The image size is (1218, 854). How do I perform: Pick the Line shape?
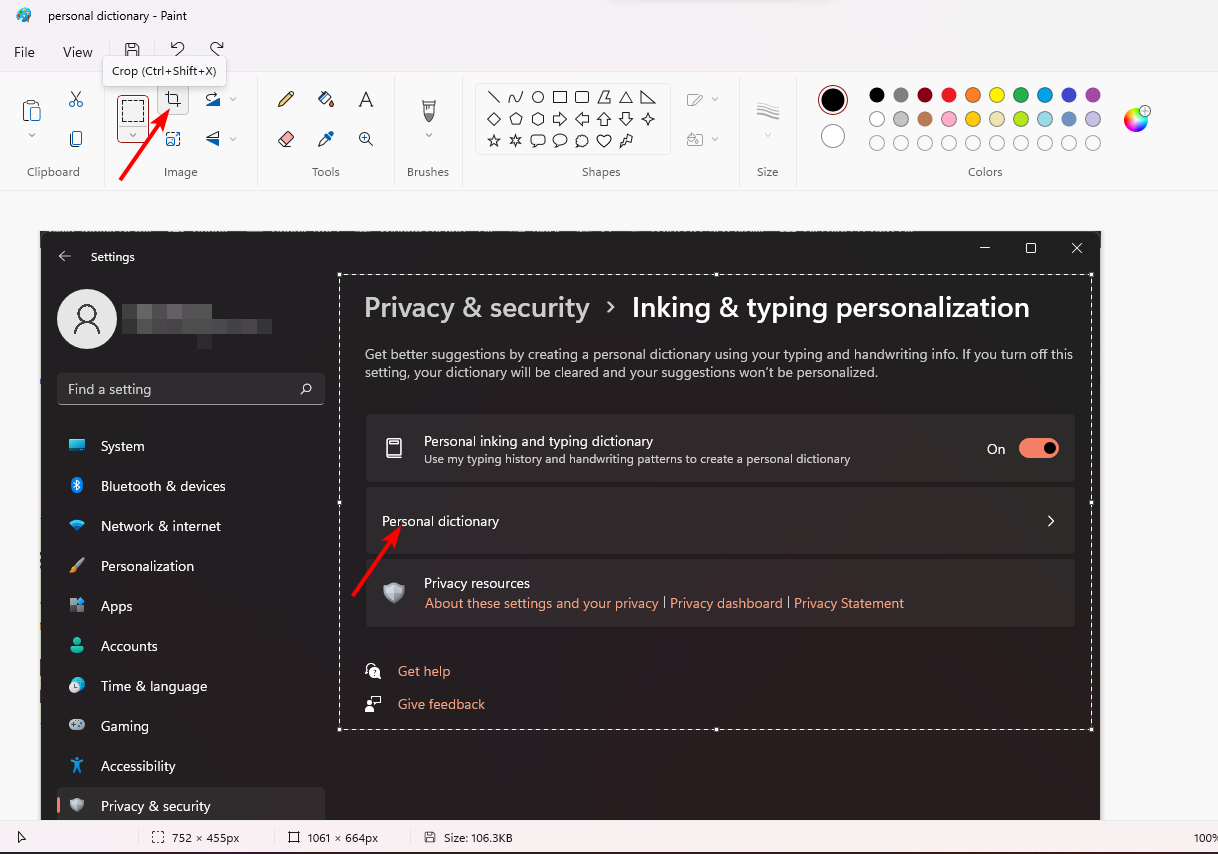(494, 97)
